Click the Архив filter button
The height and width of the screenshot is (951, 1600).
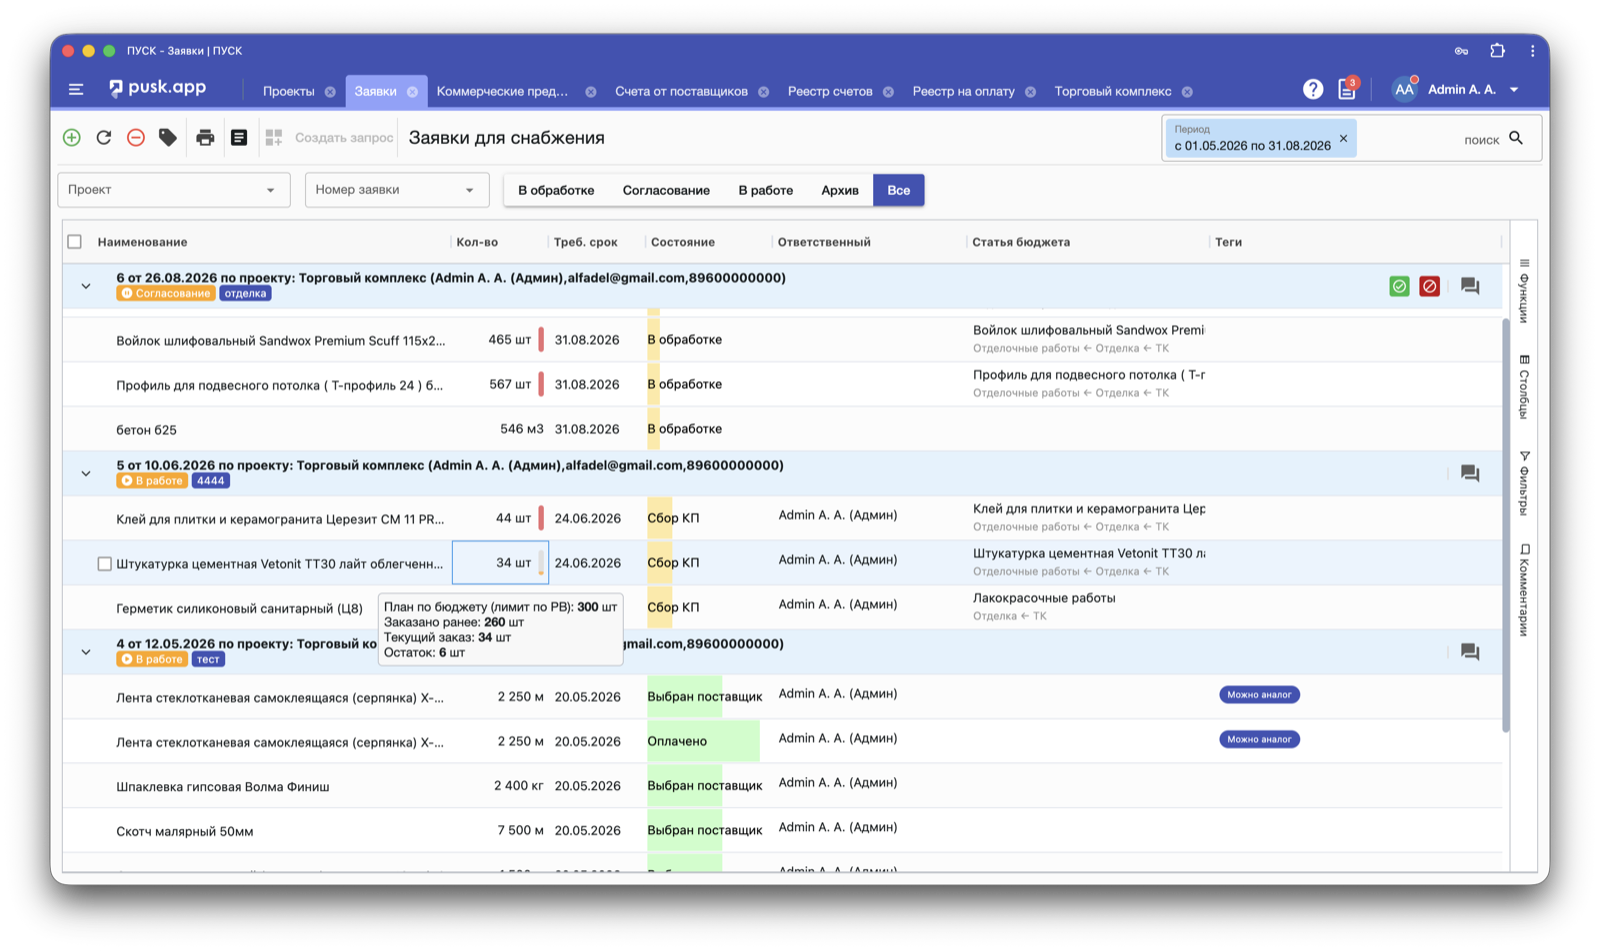(840, 190)
